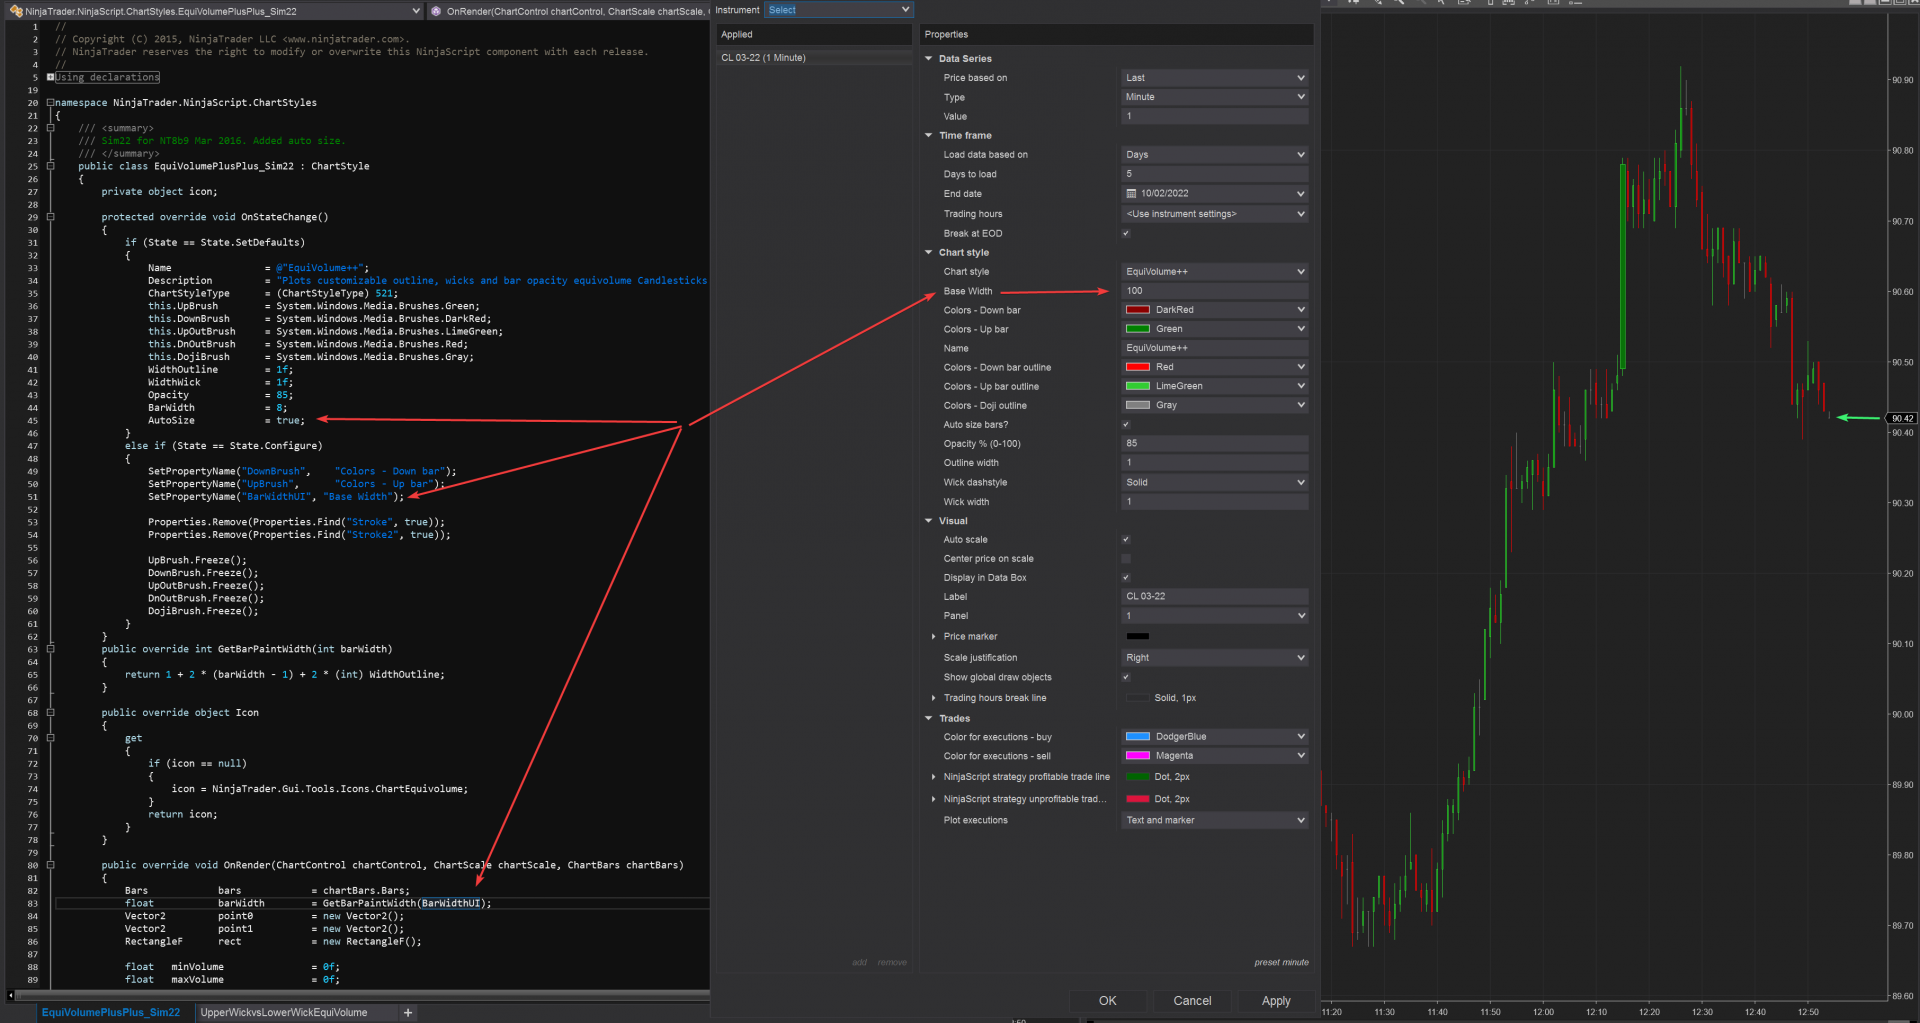Viewport: 1920px width, 1023px height.
Task: Click the preset minute link
Action: (1281, 963)
